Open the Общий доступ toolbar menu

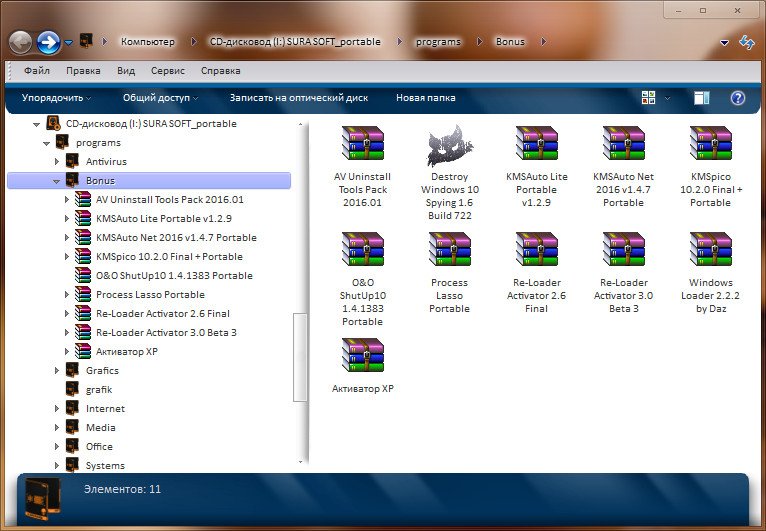click(x=160, y=98)
